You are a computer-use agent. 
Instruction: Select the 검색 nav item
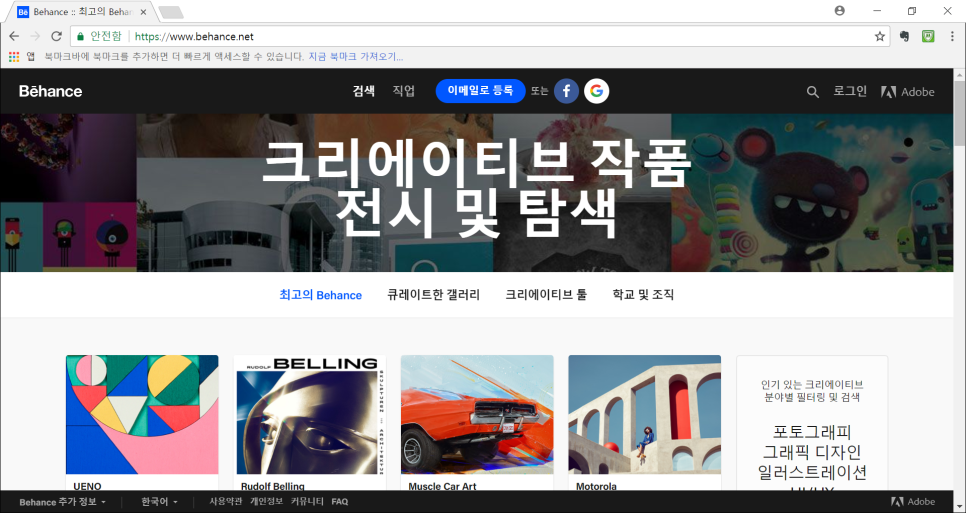[x=363, y=91]
